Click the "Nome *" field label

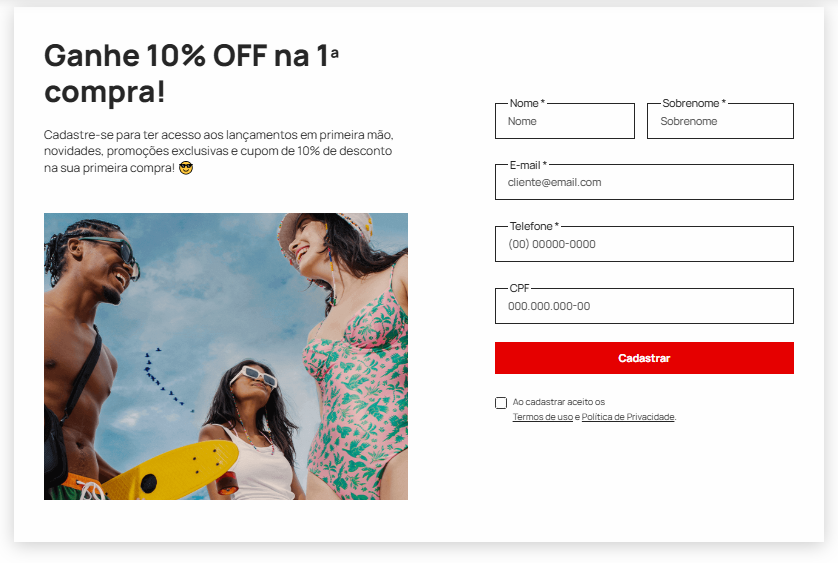(x=527, y=103)
